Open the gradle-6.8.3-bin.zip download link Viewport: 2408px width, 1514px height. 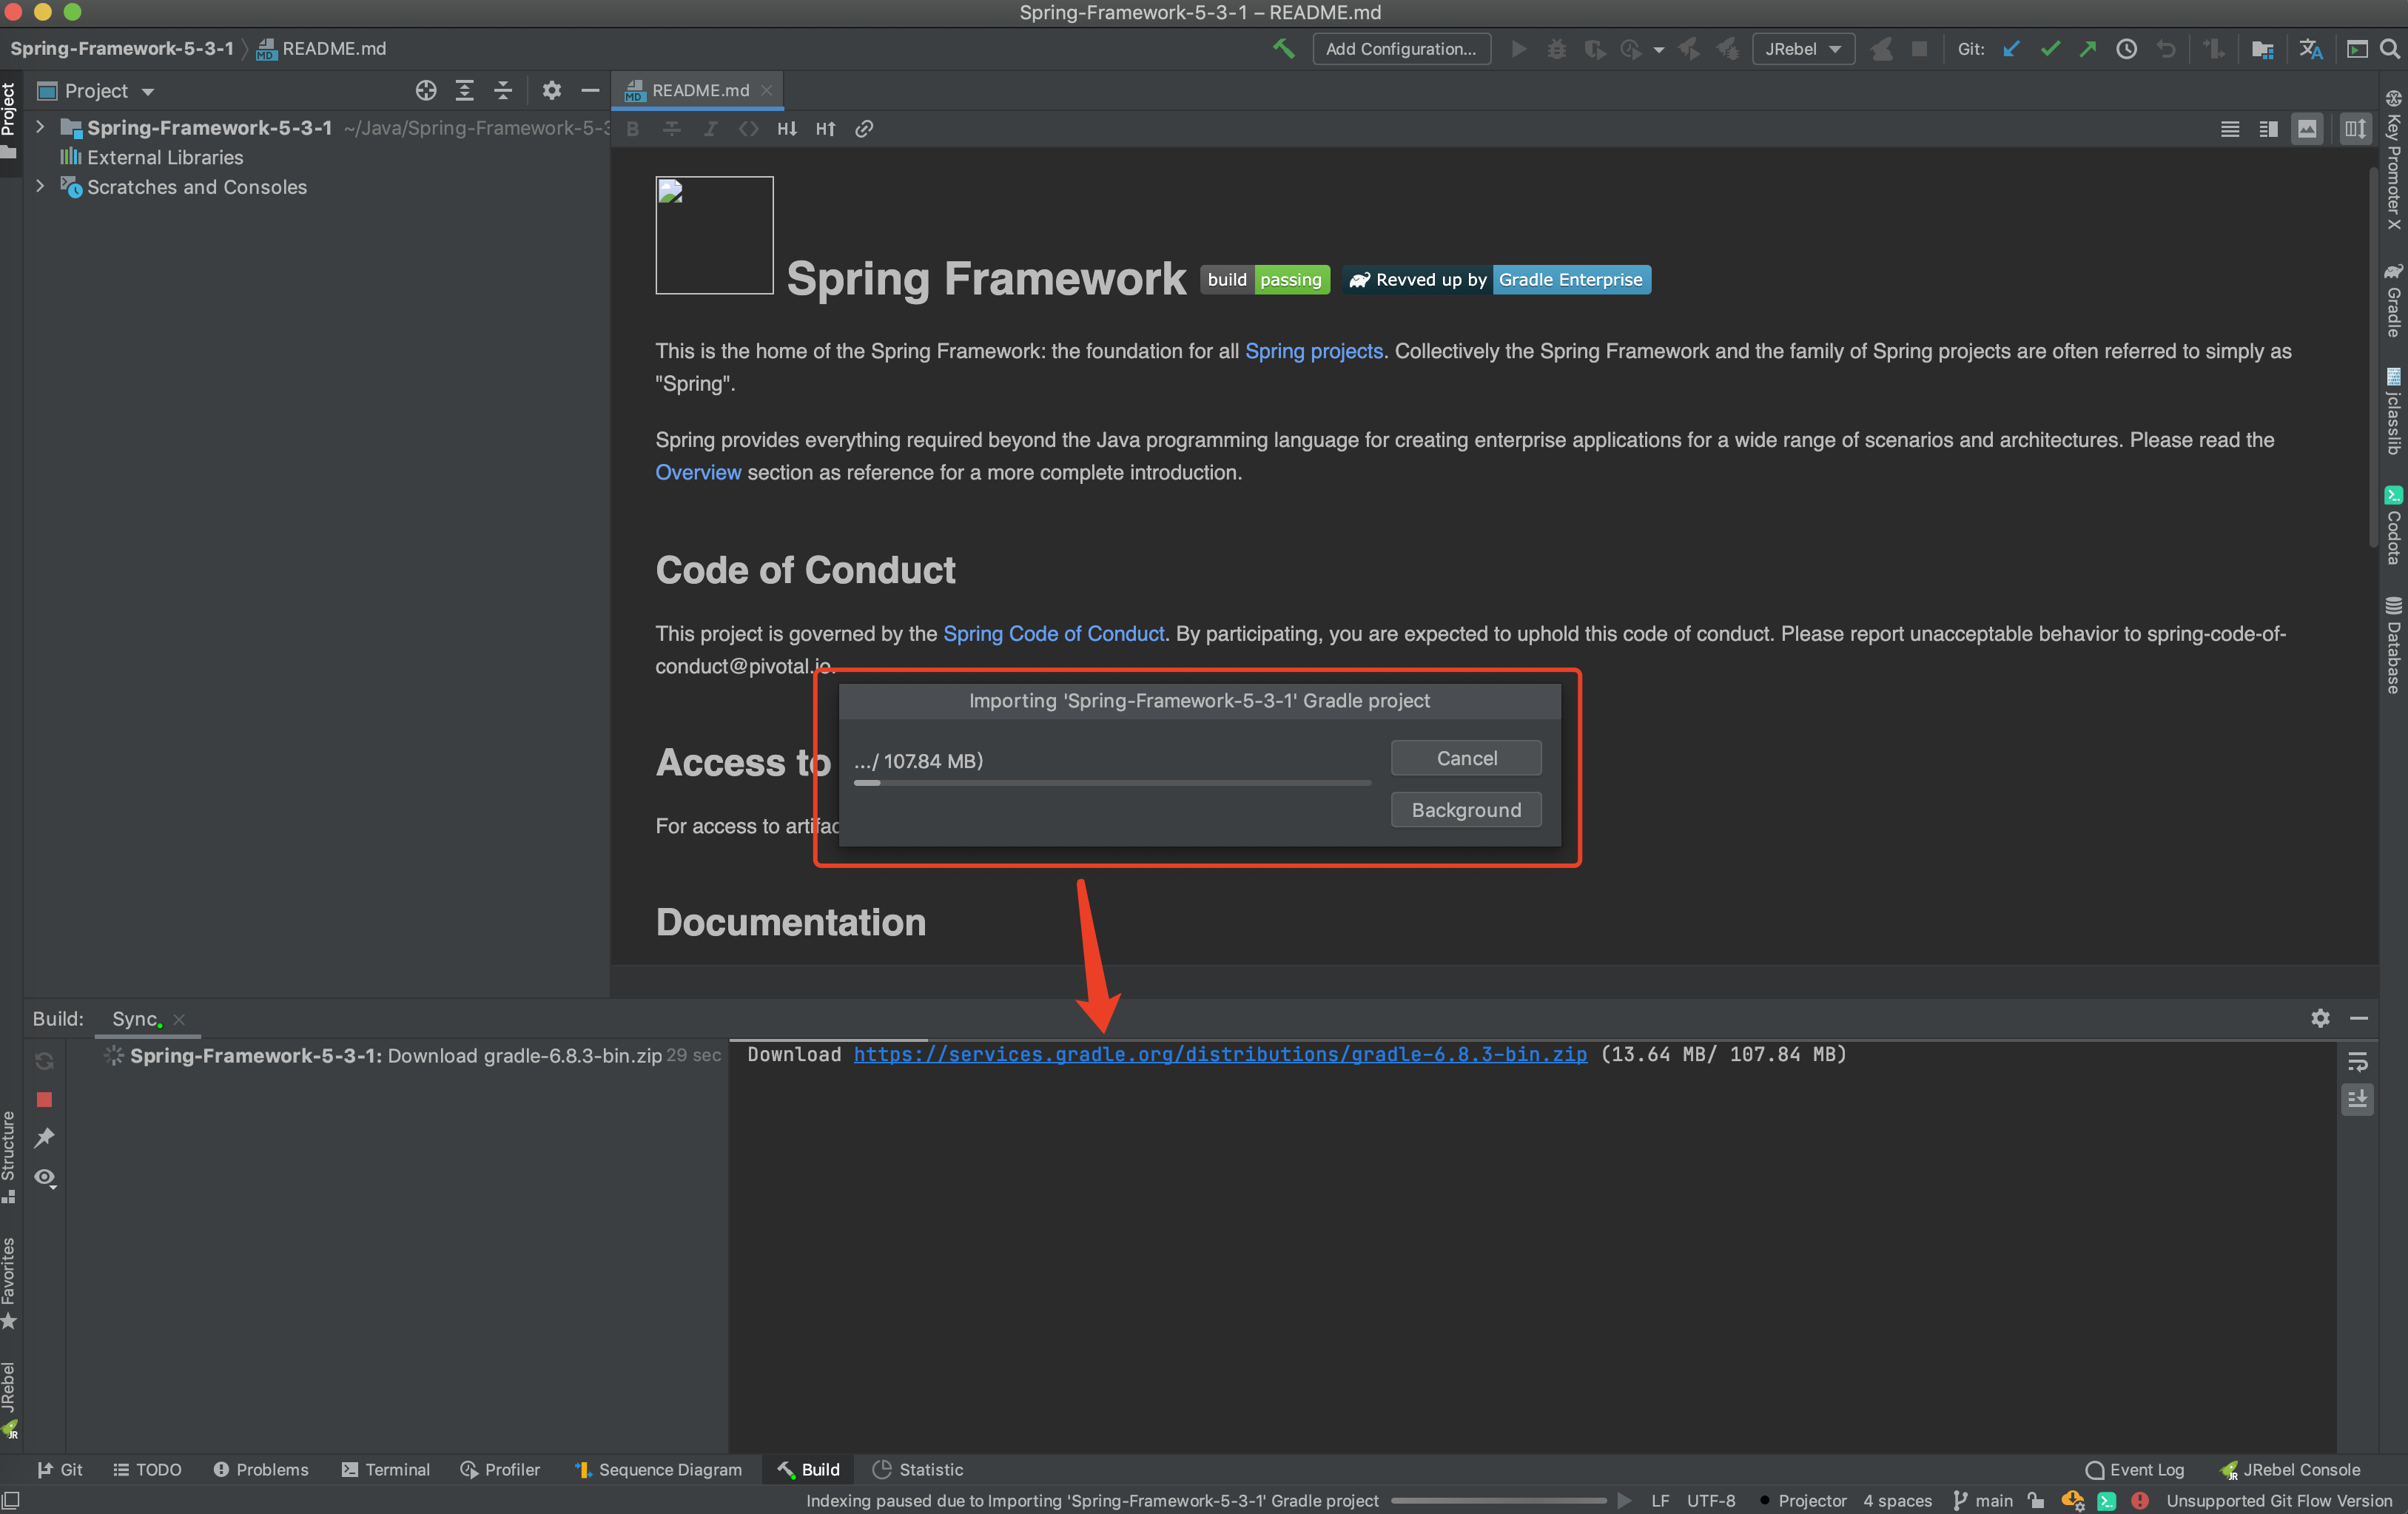(x=1219, y=1054)
